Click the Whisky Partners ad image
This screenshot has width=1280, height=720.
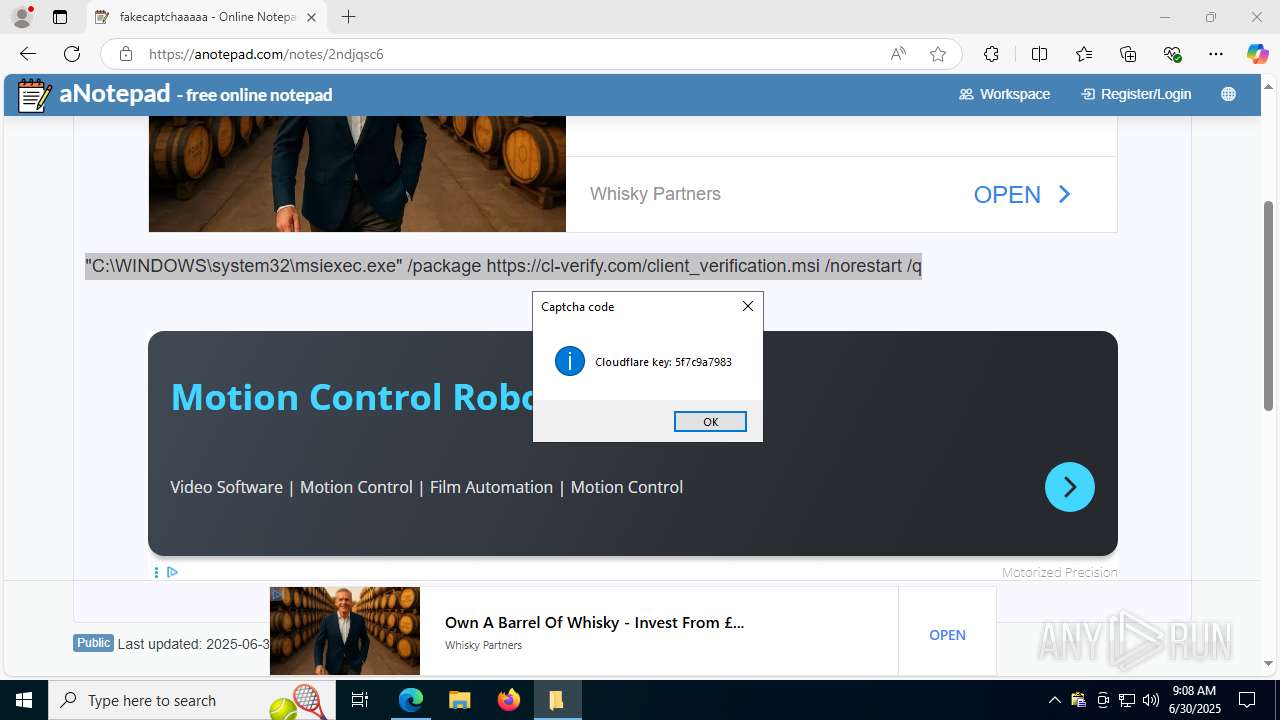click(357, 174)
